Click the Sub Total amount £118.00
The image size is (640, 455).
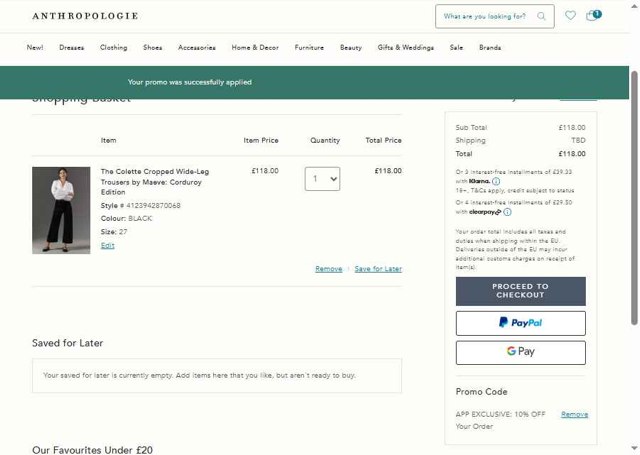click(x=572, y=128)
